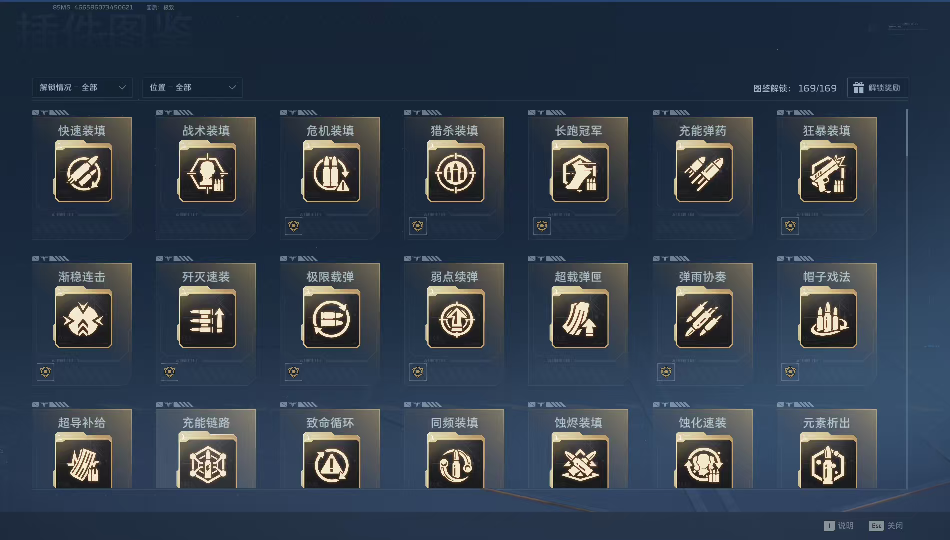The height and width of the screenshot is (540, 950).
Task: Open the 解锁奖励 rewards button
Action: [877, 88]
